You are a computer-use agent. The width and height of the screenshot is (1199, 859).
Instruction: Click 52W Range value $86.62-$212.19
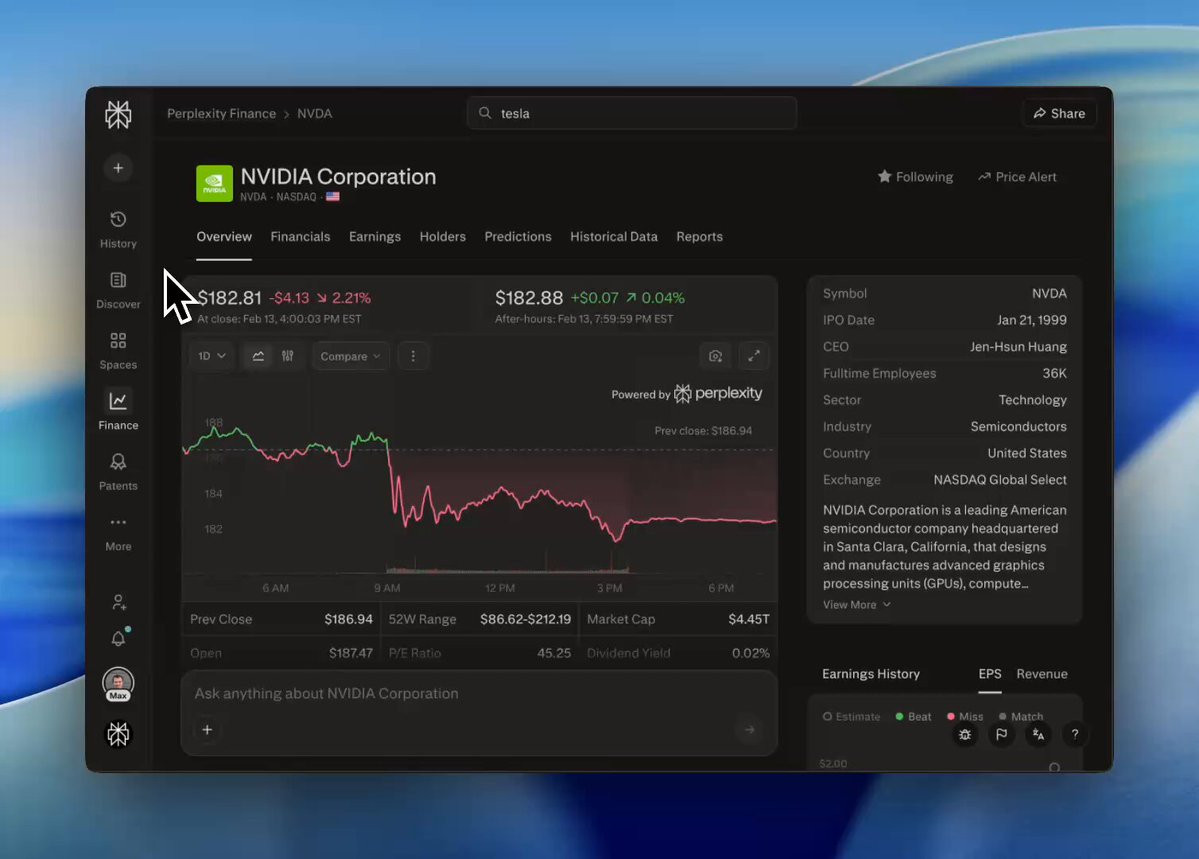pyautogui.click(x=525, y=619)
